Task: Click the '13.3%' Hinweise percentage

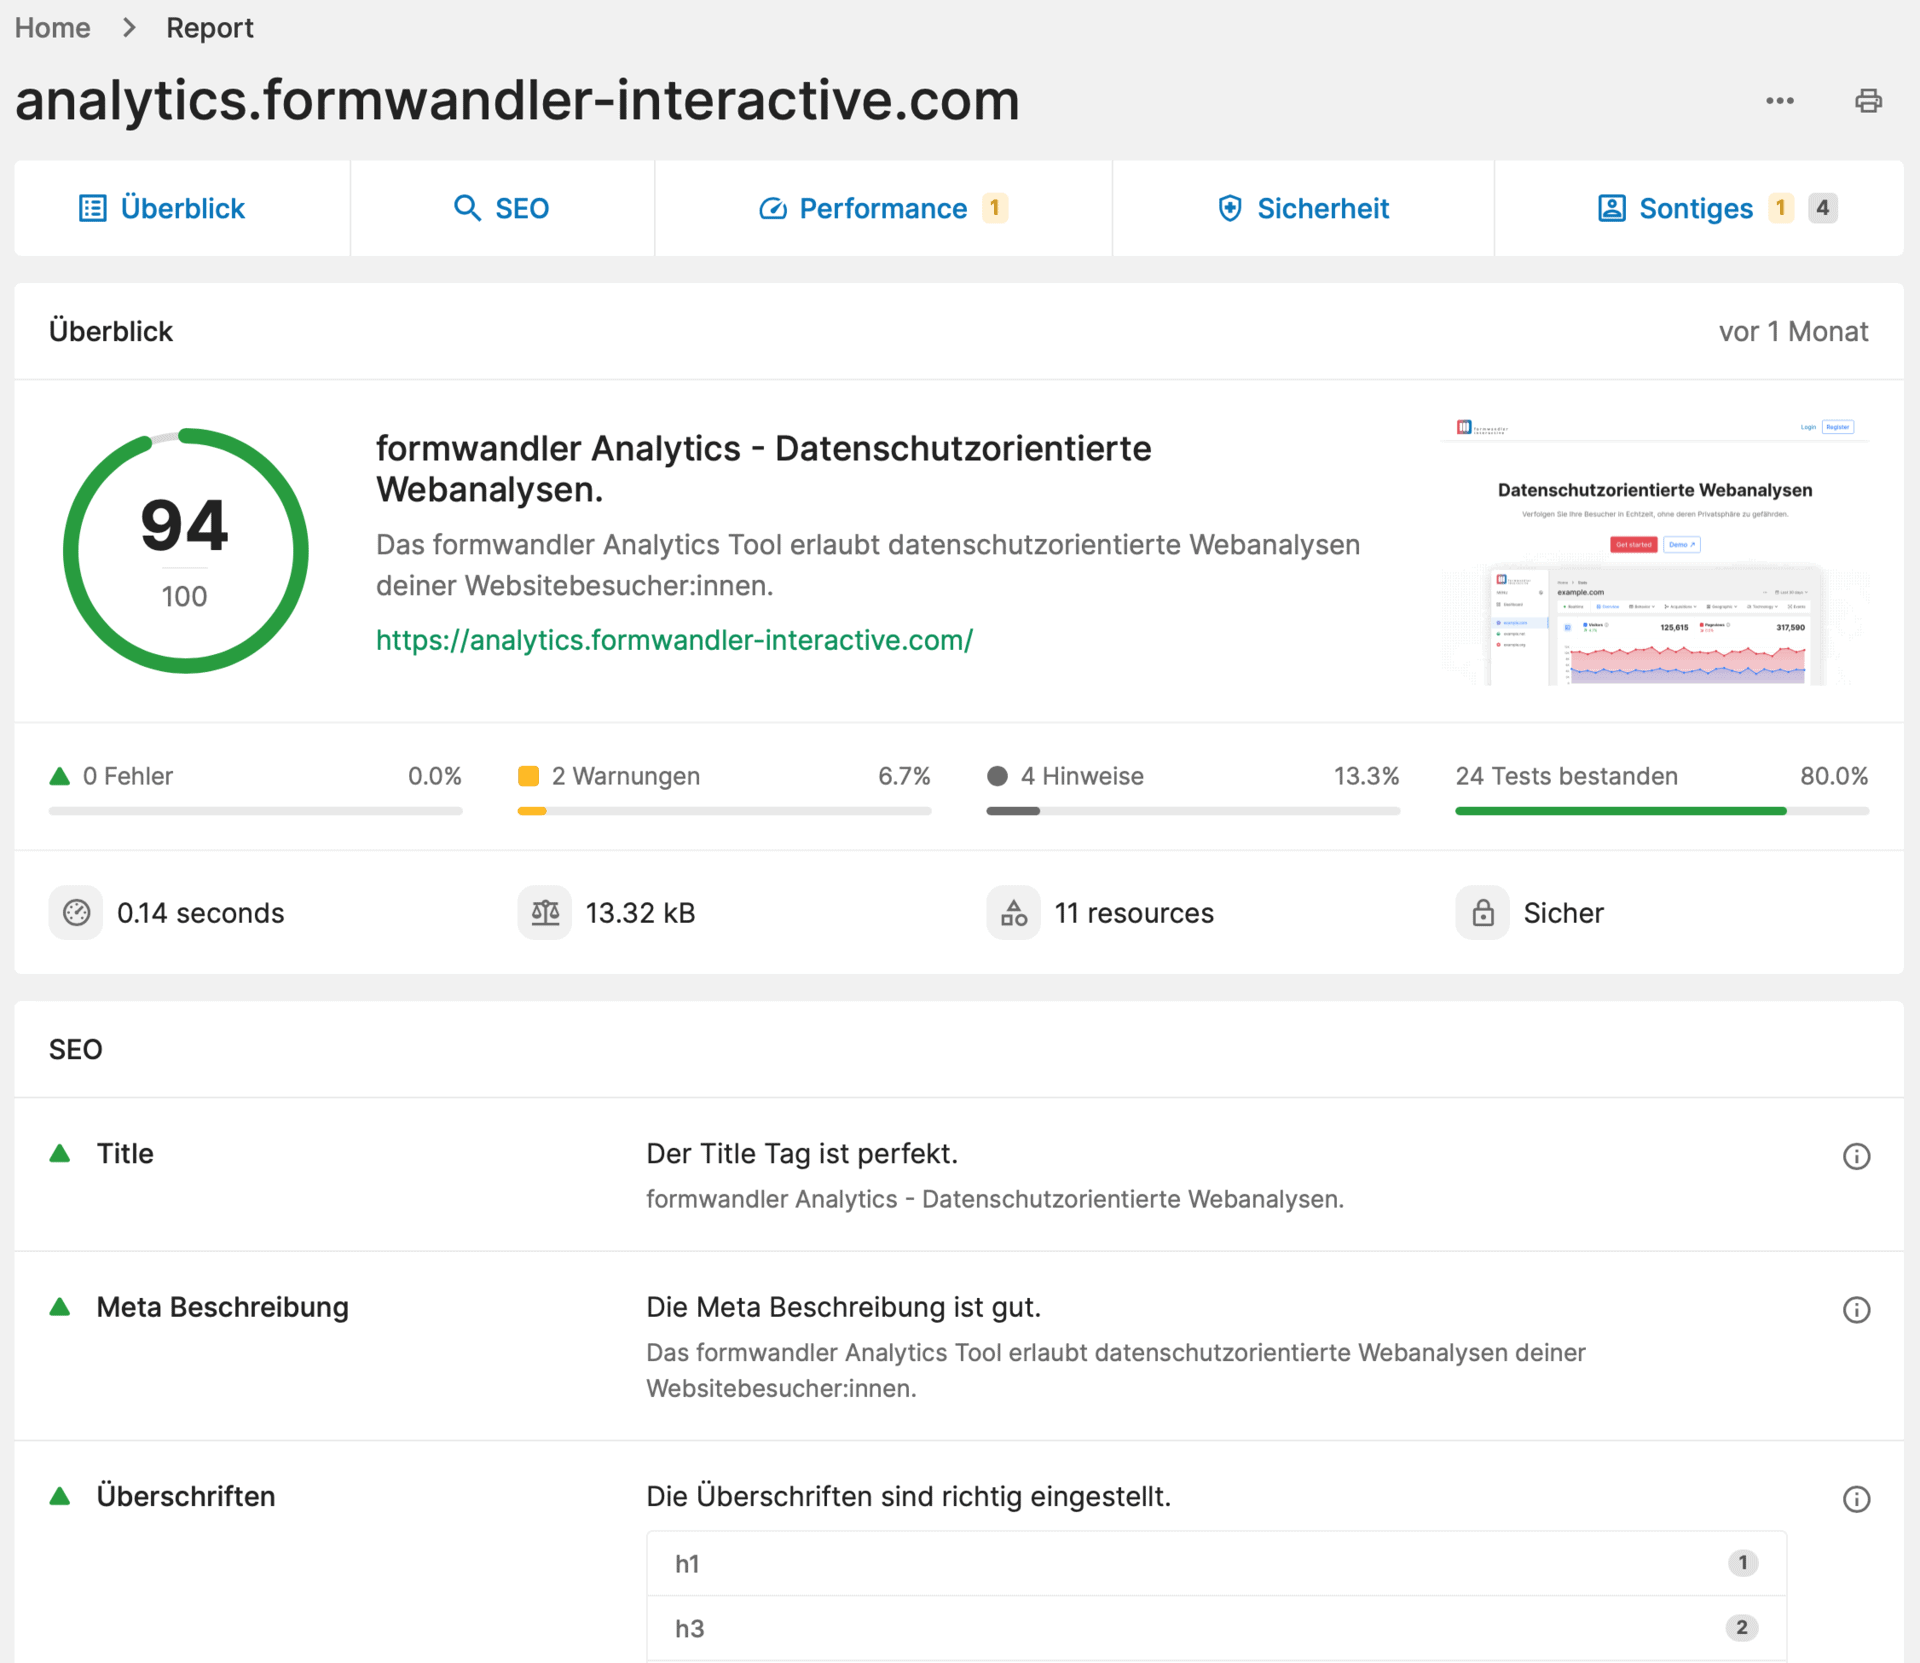Action: [1366, 776]
